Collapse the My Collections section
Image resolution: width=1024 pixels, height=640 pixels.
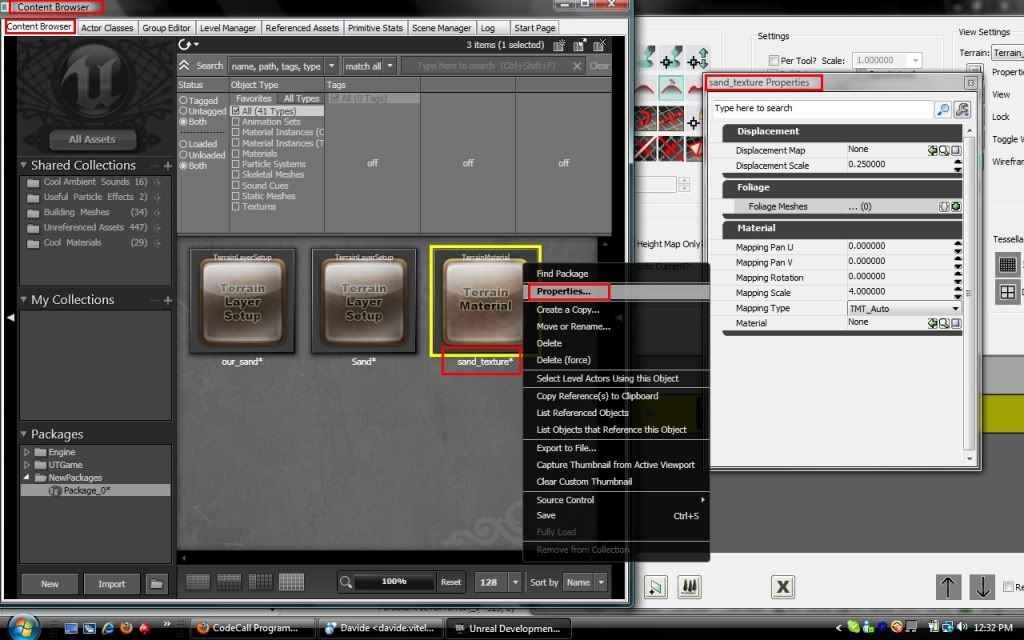tap(24, 300)
